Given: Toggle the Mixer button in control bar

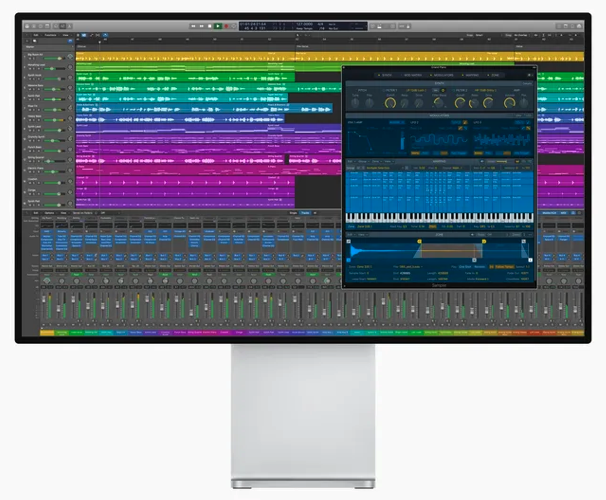Looking at the screenshot, I should (63, 26).
